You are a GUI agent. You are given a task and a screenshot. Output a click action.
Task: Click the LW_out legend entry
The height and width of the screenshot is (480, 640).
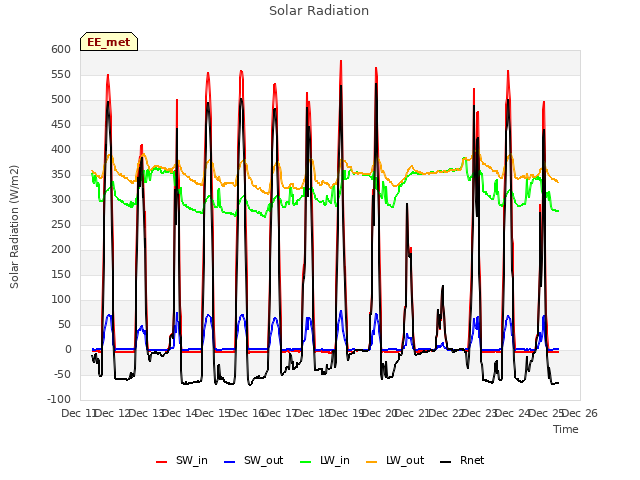[395, 460]
